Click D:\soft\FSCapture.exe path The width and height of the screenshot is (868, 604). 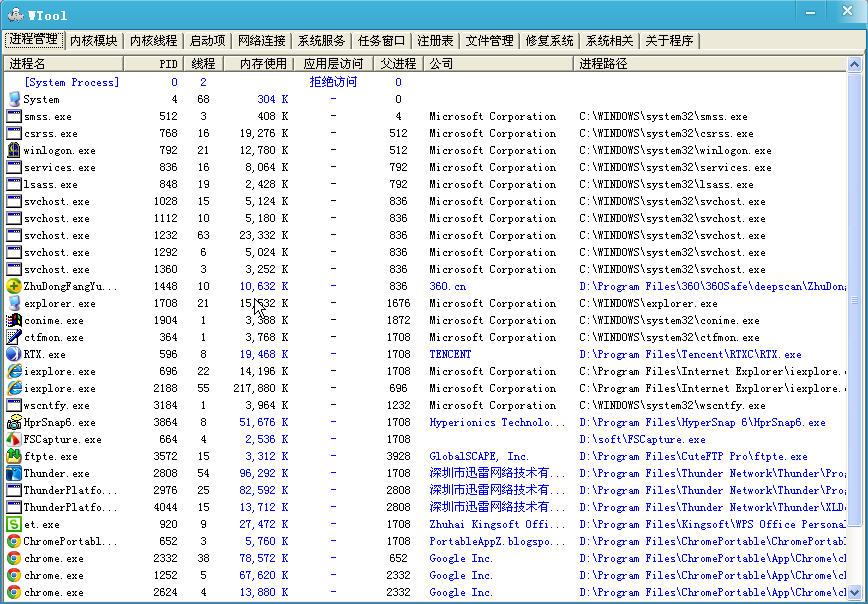pyautogui.click(x=642, y=440)
